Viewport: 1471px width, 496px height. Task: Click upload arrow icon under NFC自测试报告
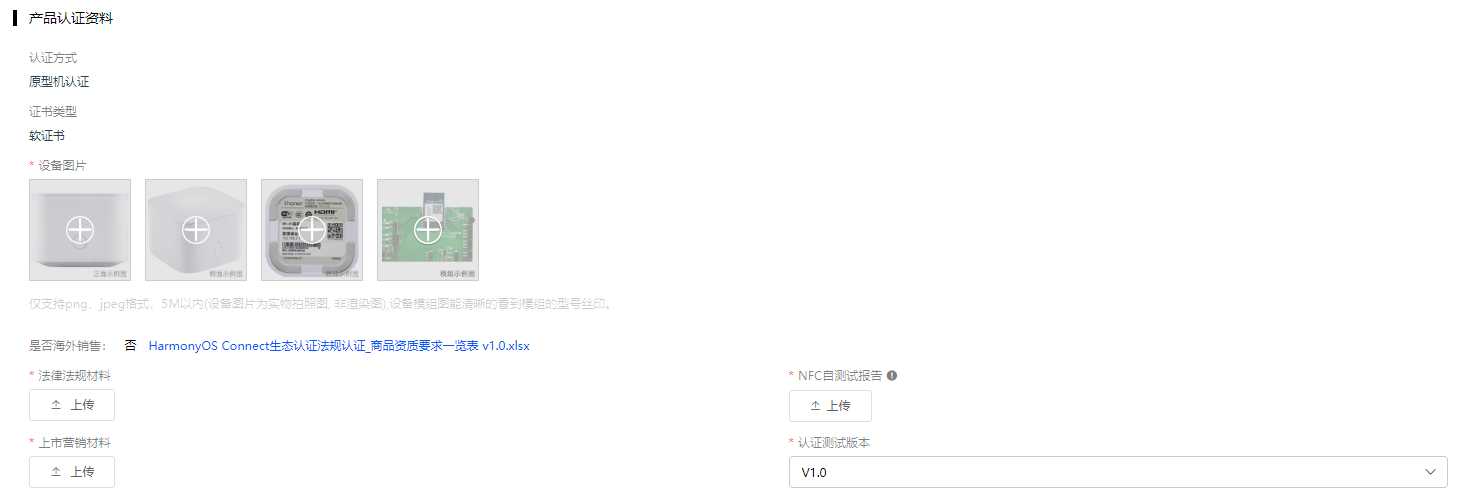tap(815, 405)
